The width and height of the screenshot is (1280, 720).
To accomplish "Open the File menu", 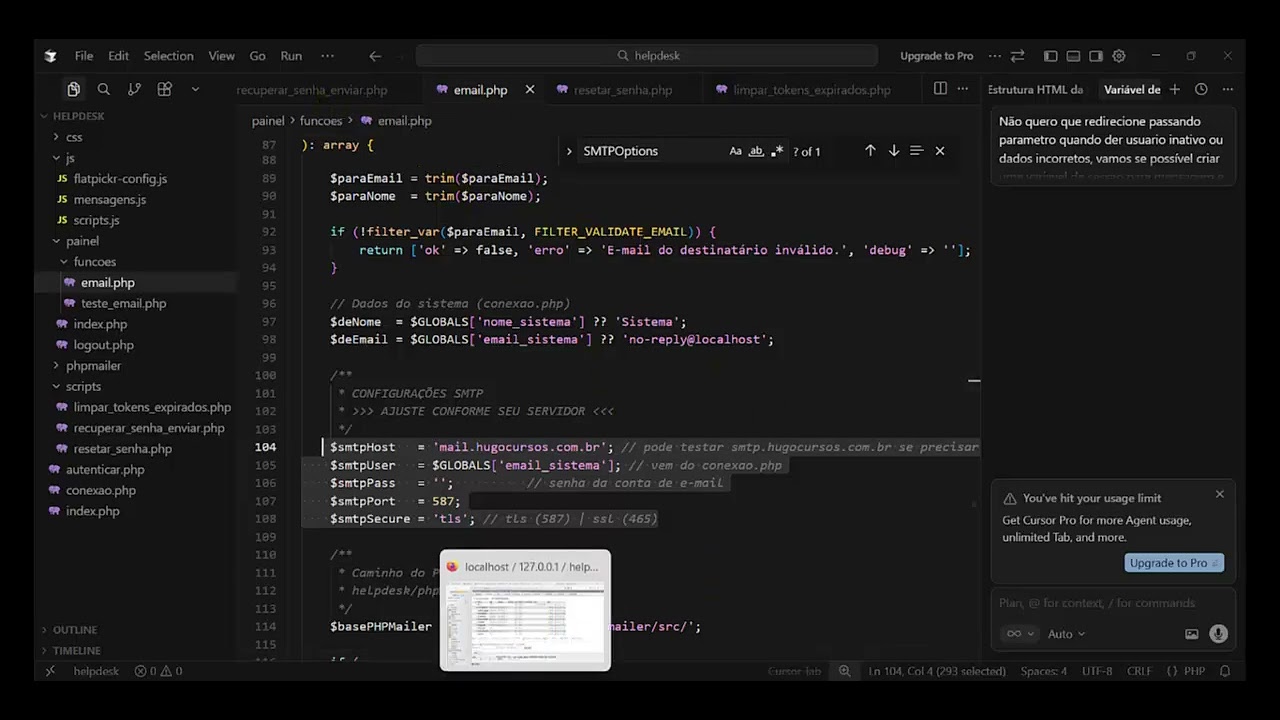I will 84,56.
